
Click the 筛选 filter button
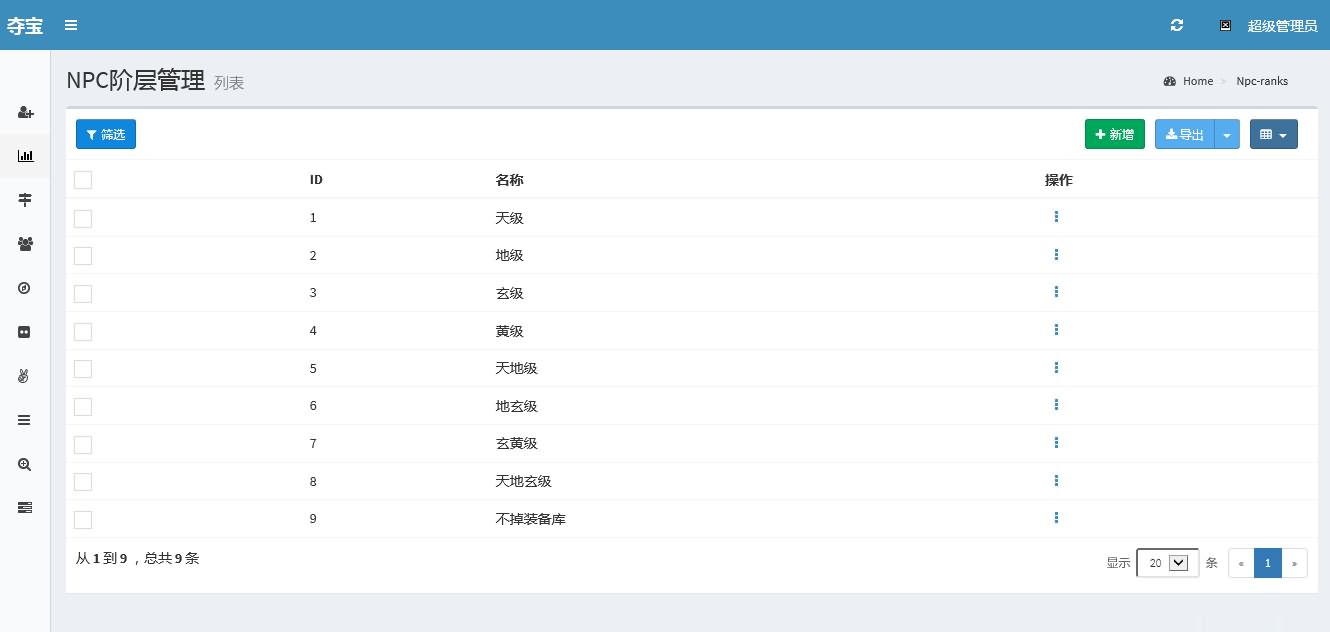click(x=106, y=134)
